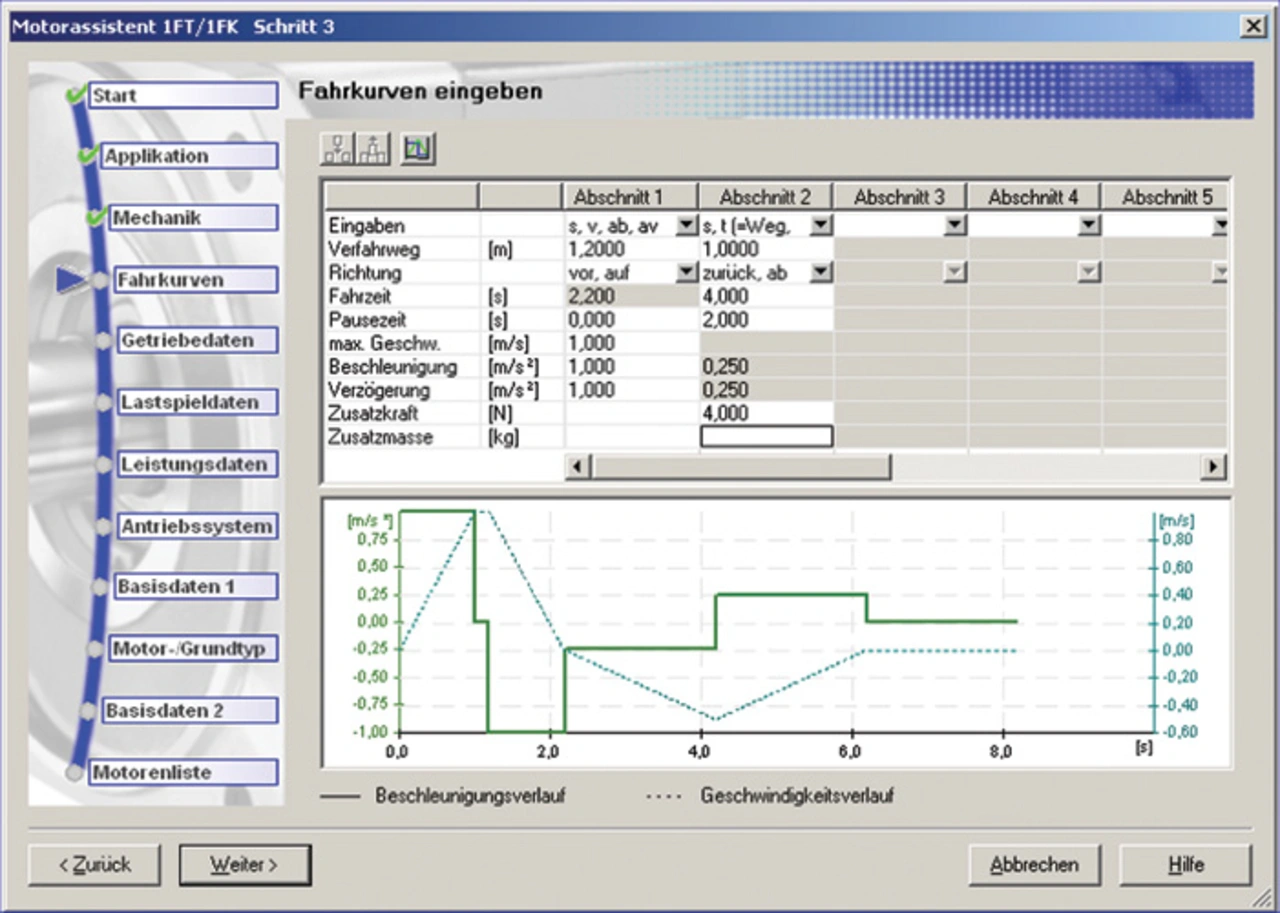
Task: Go to the Antriebssystem step
Action: coord(196,526)
